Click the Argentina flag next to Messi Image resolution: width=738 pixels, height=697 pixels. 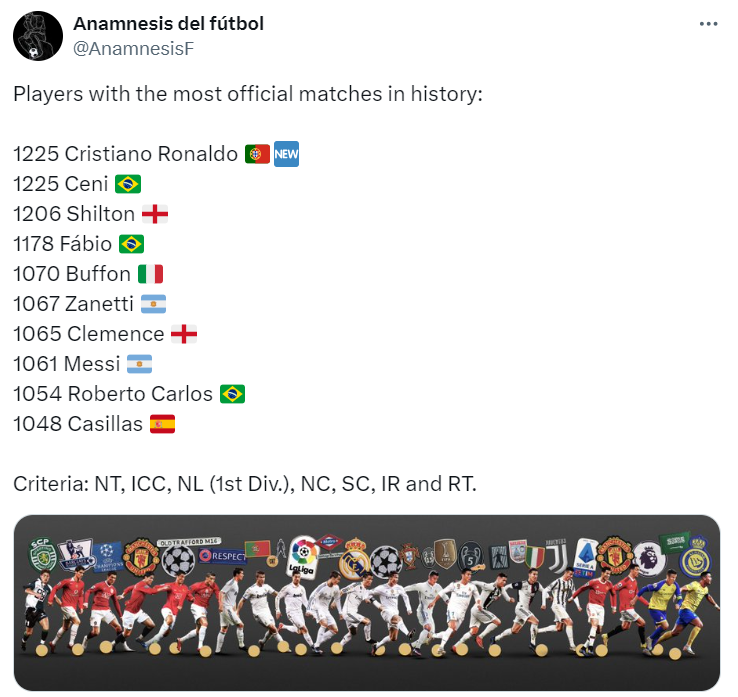pyautogui.click(x=138, y=364)
